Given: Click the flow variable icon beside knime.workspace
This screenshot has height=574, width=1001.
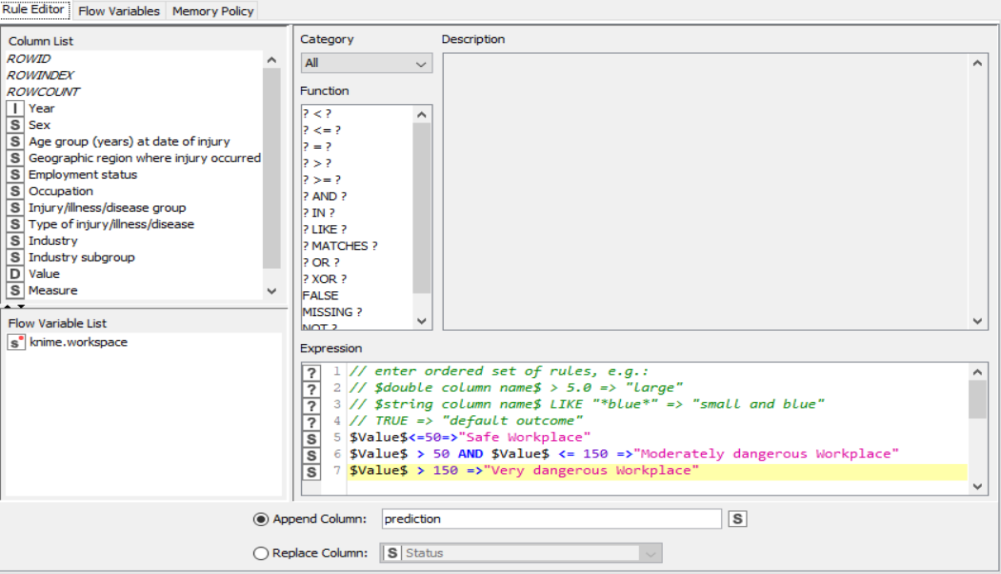Looking at the screenshot, I should [16, 342].
